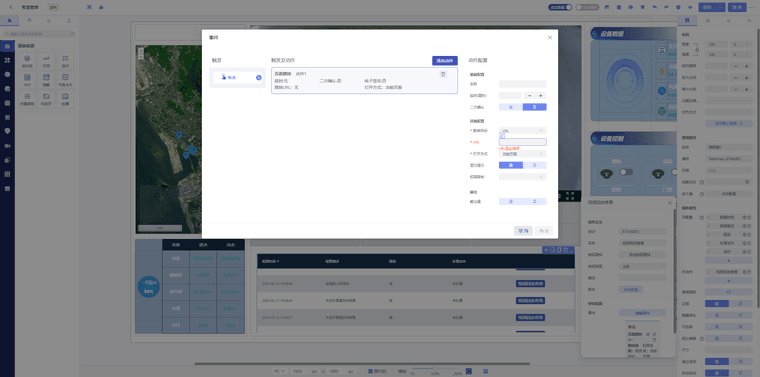Open the 打开方式 dropdown showing 当前页面
Image resolution: width=760 pixels, height=377 pixels.
(522, 154)
